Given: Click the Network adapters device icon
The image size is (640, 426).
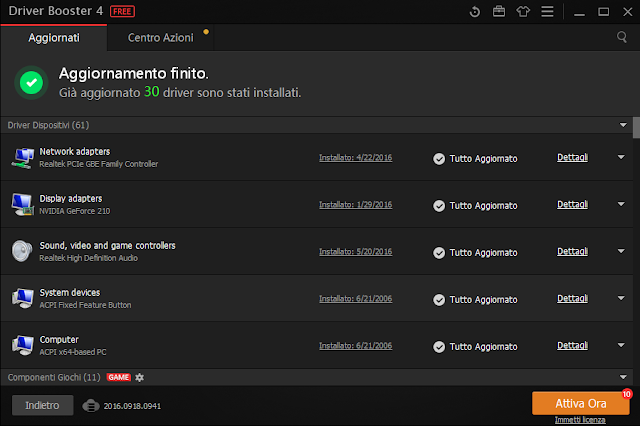Looking at the screenshot, I should (23, 158).
